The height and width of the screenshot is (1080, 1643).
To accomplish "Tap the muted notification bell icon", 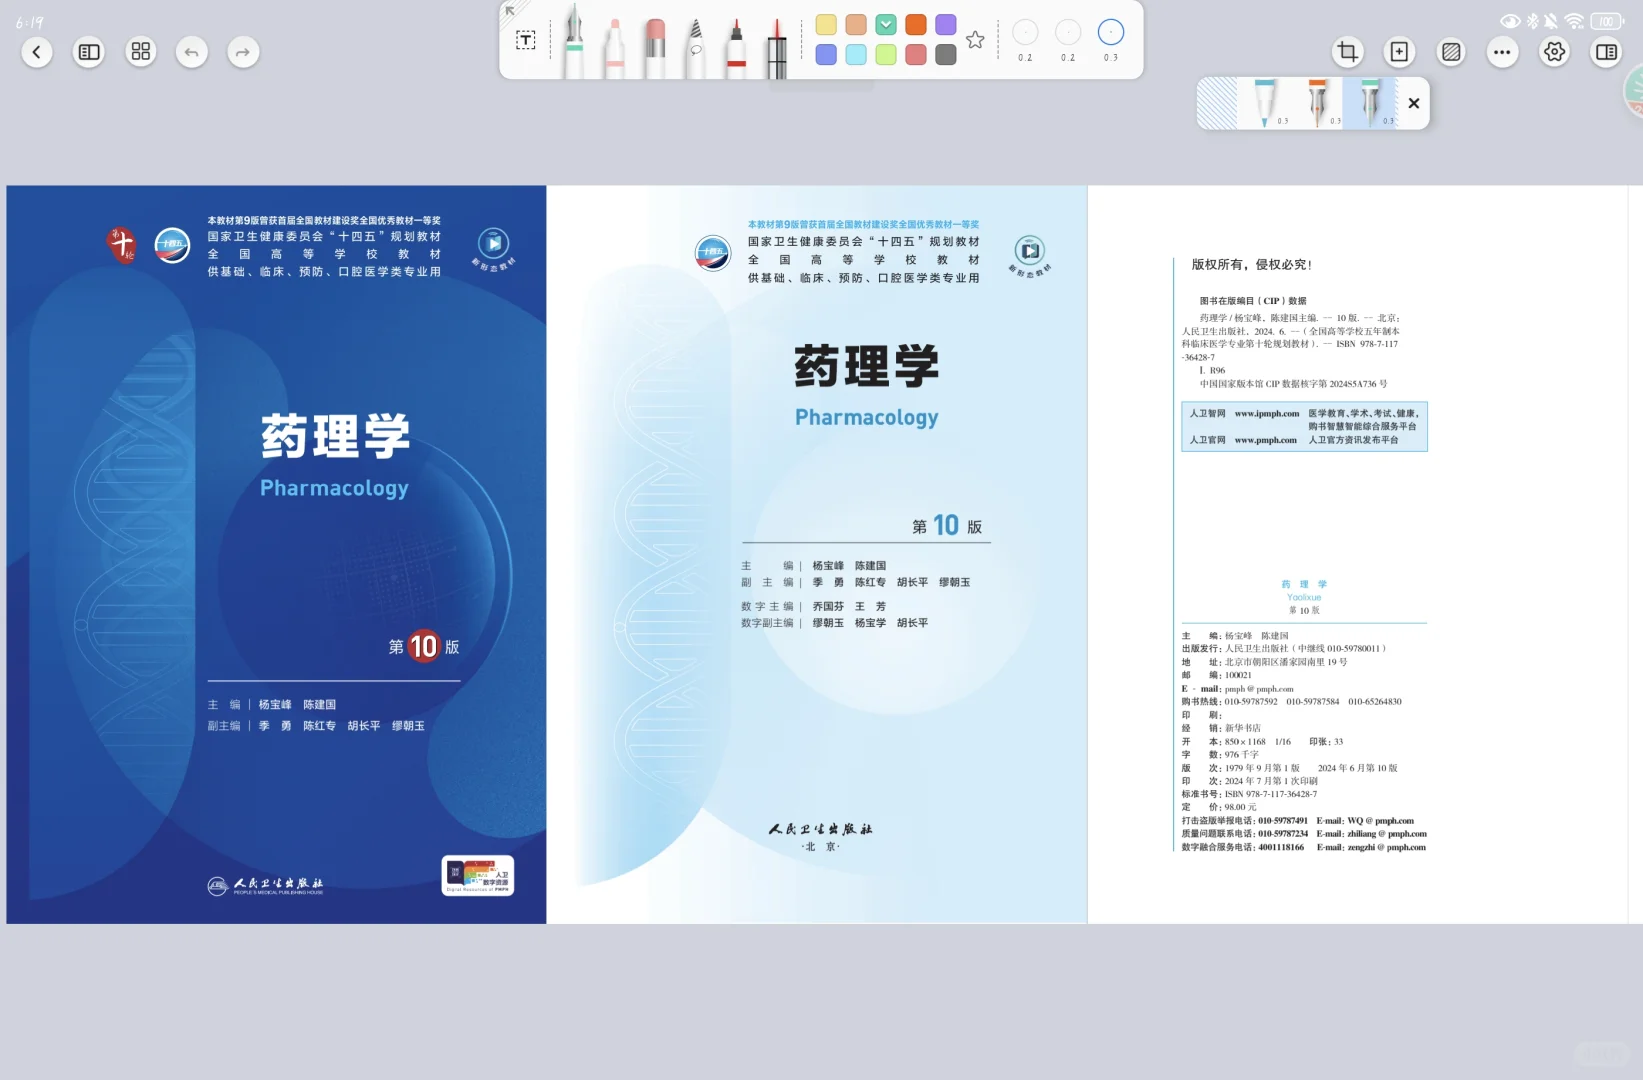I will click(1551, 21).
